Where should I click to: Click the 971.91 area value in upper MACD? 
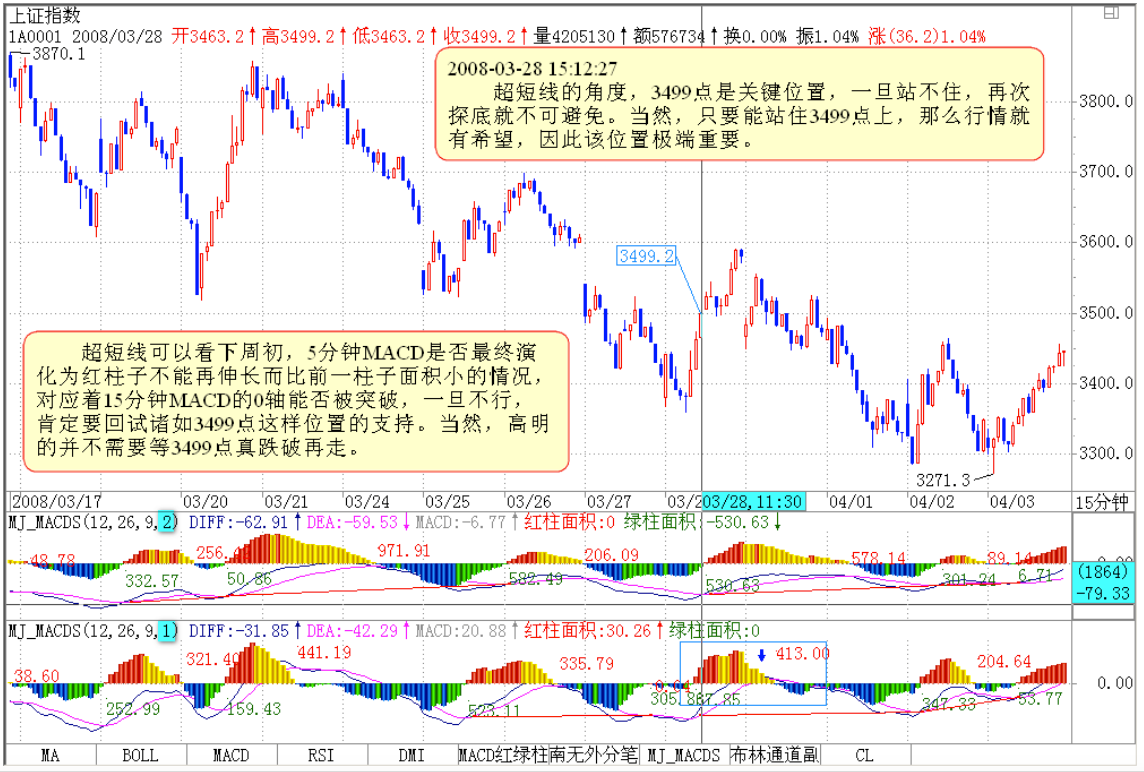point(403,551)
